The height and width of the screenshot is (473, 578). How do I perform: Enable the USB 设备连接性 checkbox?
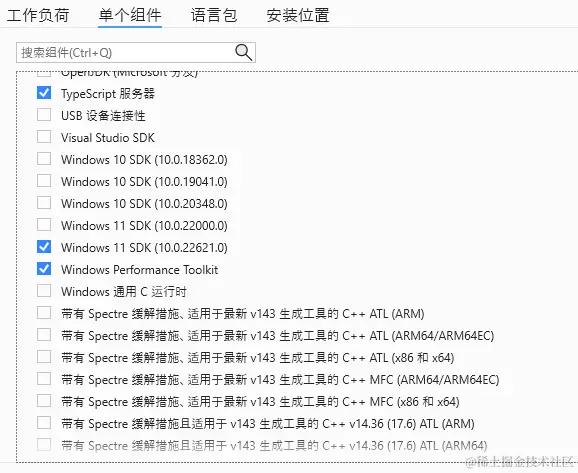tap(44, 115)
